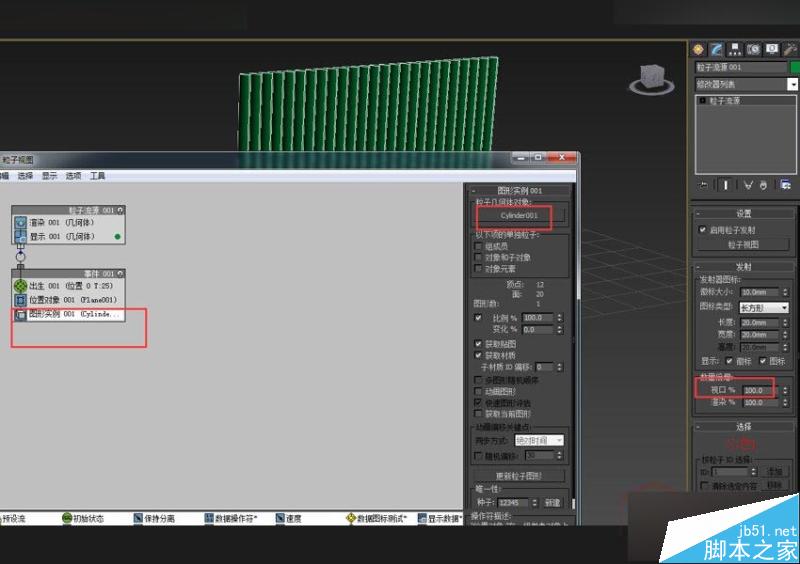800x564 pixels.
Task: Enable 对象元素 checkbox
Action: 478,268
